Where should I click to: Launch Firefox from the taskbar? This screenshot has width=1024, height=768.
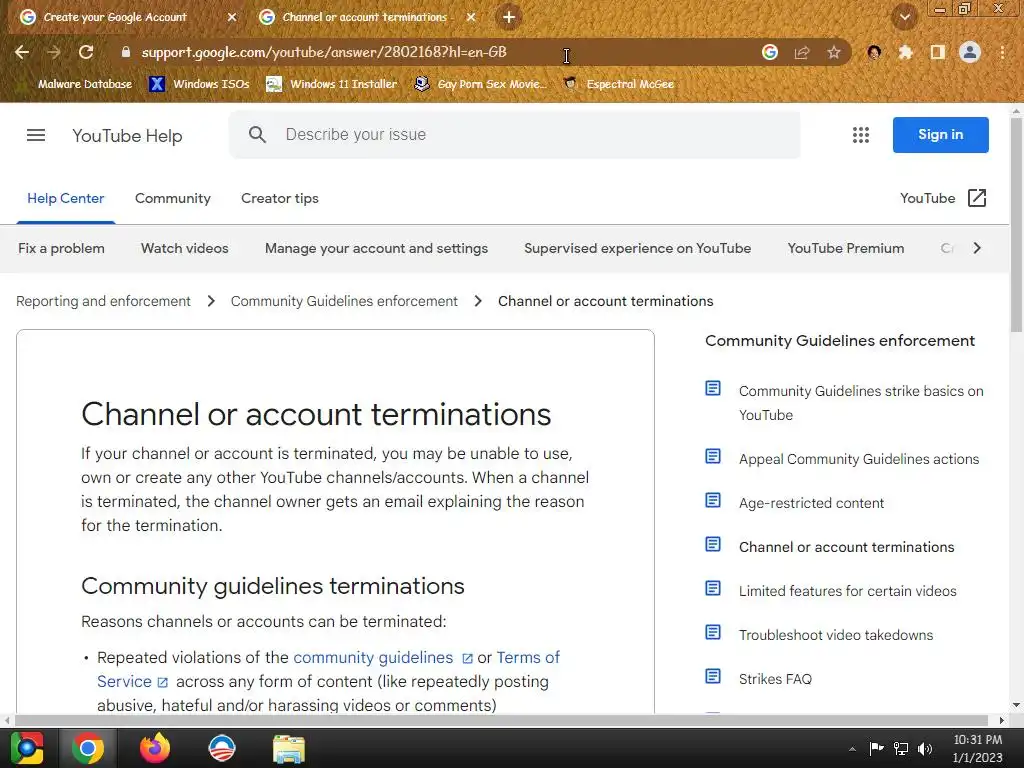click(x=155, y=748)
